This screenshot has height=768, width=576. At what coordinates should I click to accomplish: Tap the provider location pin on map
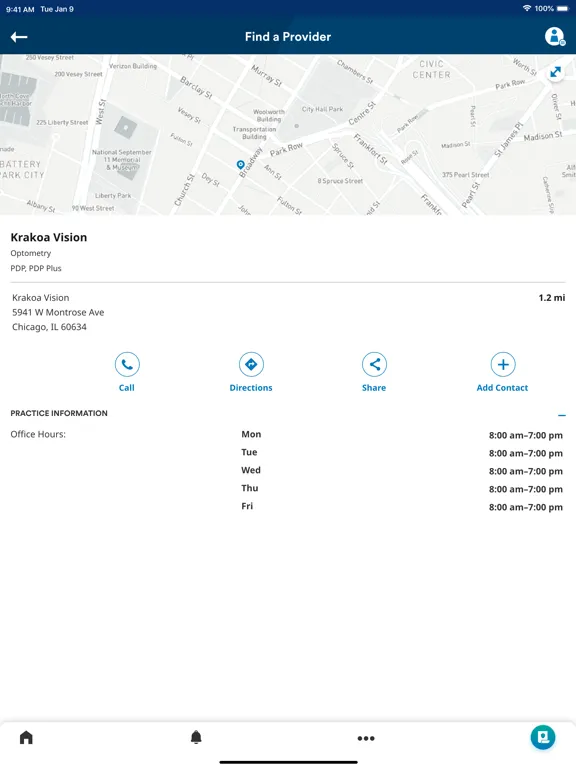[240, 165]
